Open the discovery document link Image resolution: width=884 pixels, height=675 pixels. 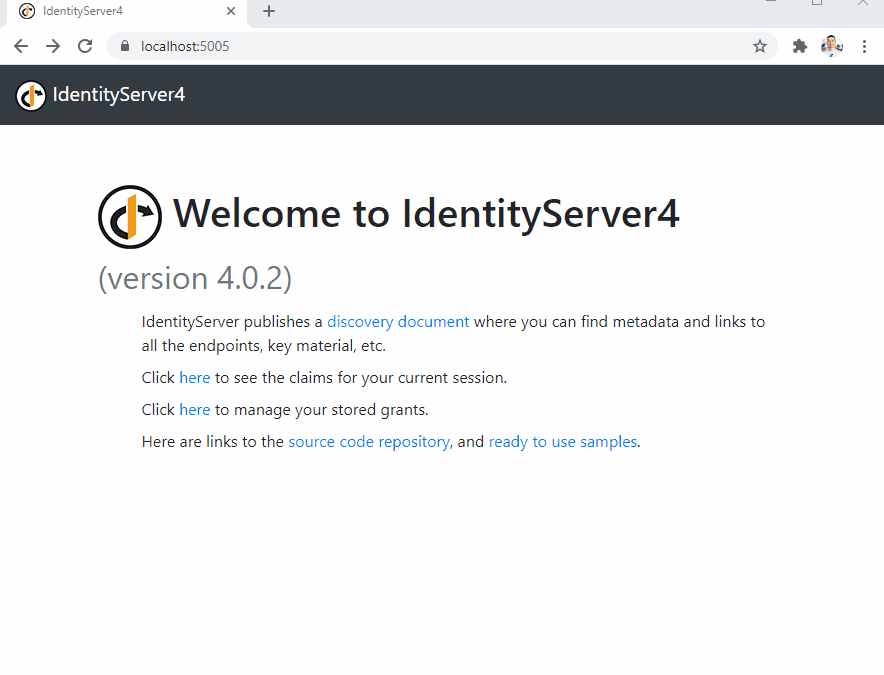pyautogui.click(x=398, y=322)
